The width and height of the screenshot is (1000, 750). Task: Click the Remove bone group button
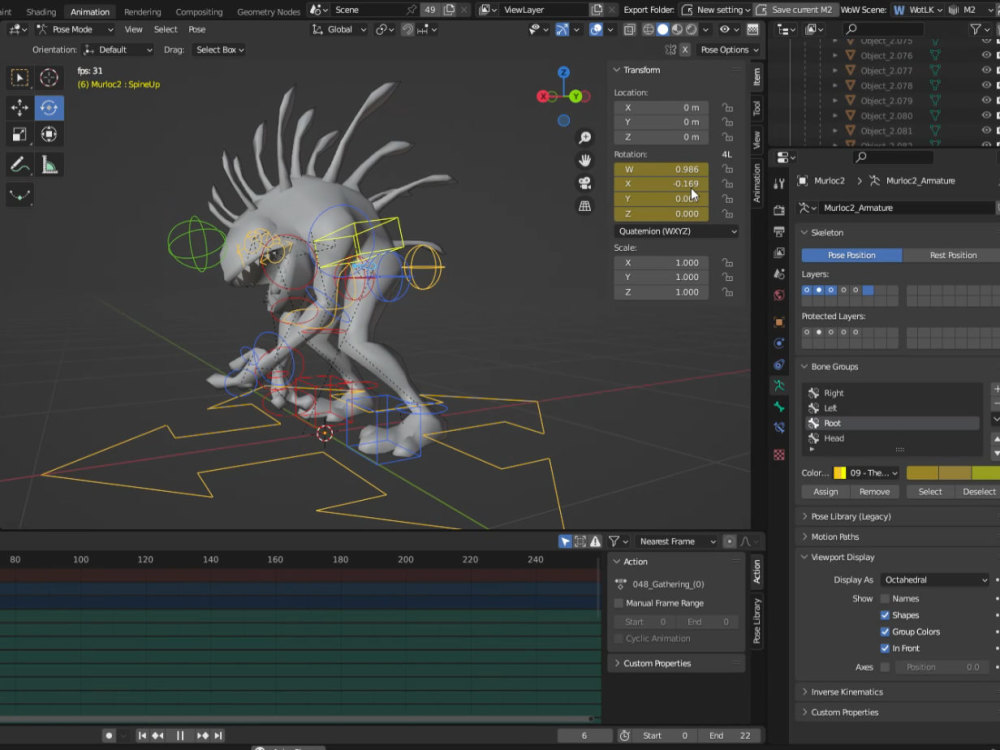click(x=874, y=492)
